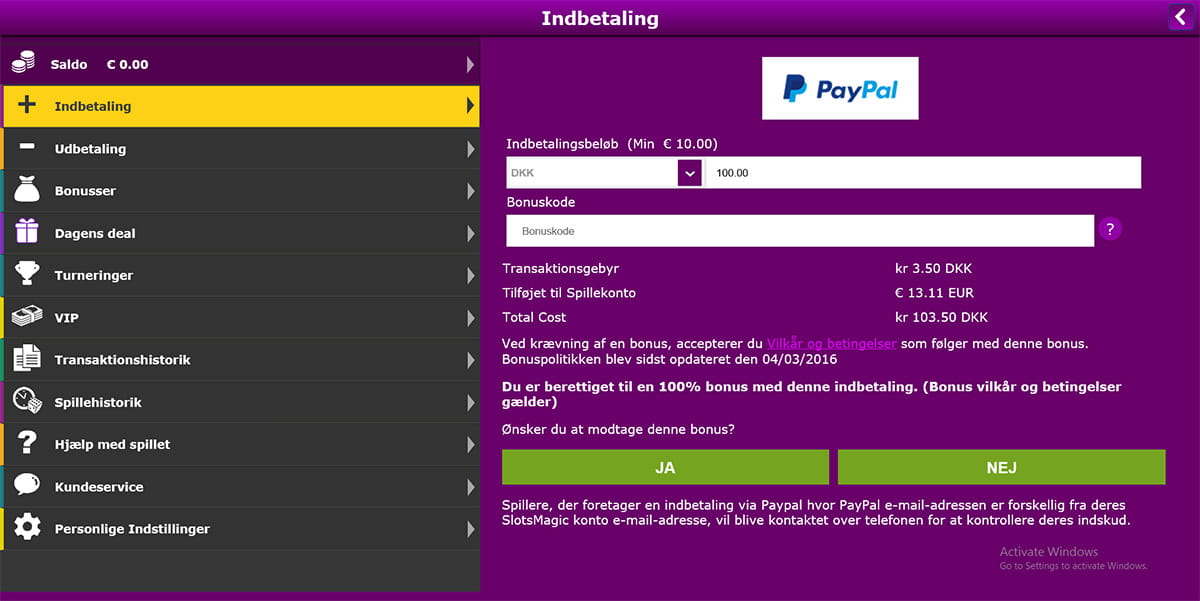Open Dagens deal menu entry

click(241, 233)
